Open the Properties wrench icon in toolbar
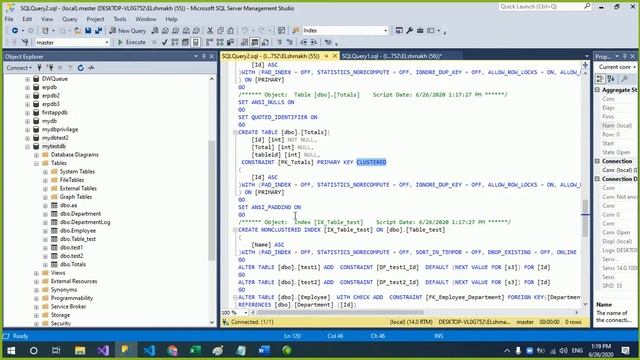Viewport: 640px width, 360px height. 409,31
